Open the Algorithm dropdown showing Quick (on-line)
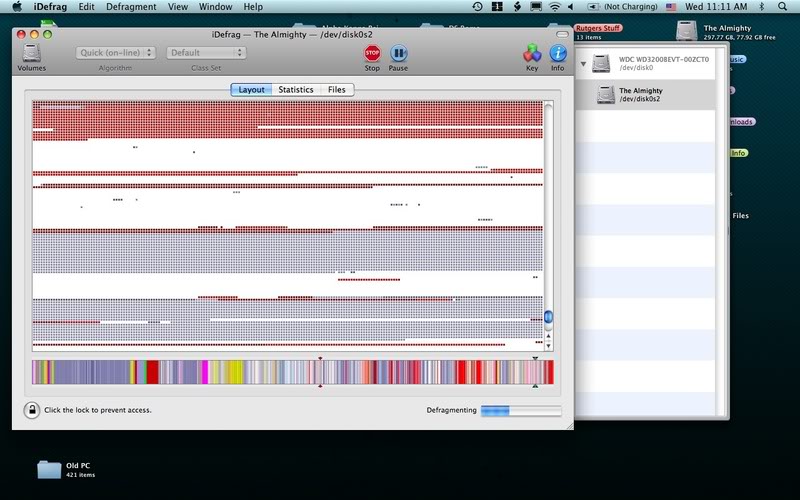 pos(115,53)
